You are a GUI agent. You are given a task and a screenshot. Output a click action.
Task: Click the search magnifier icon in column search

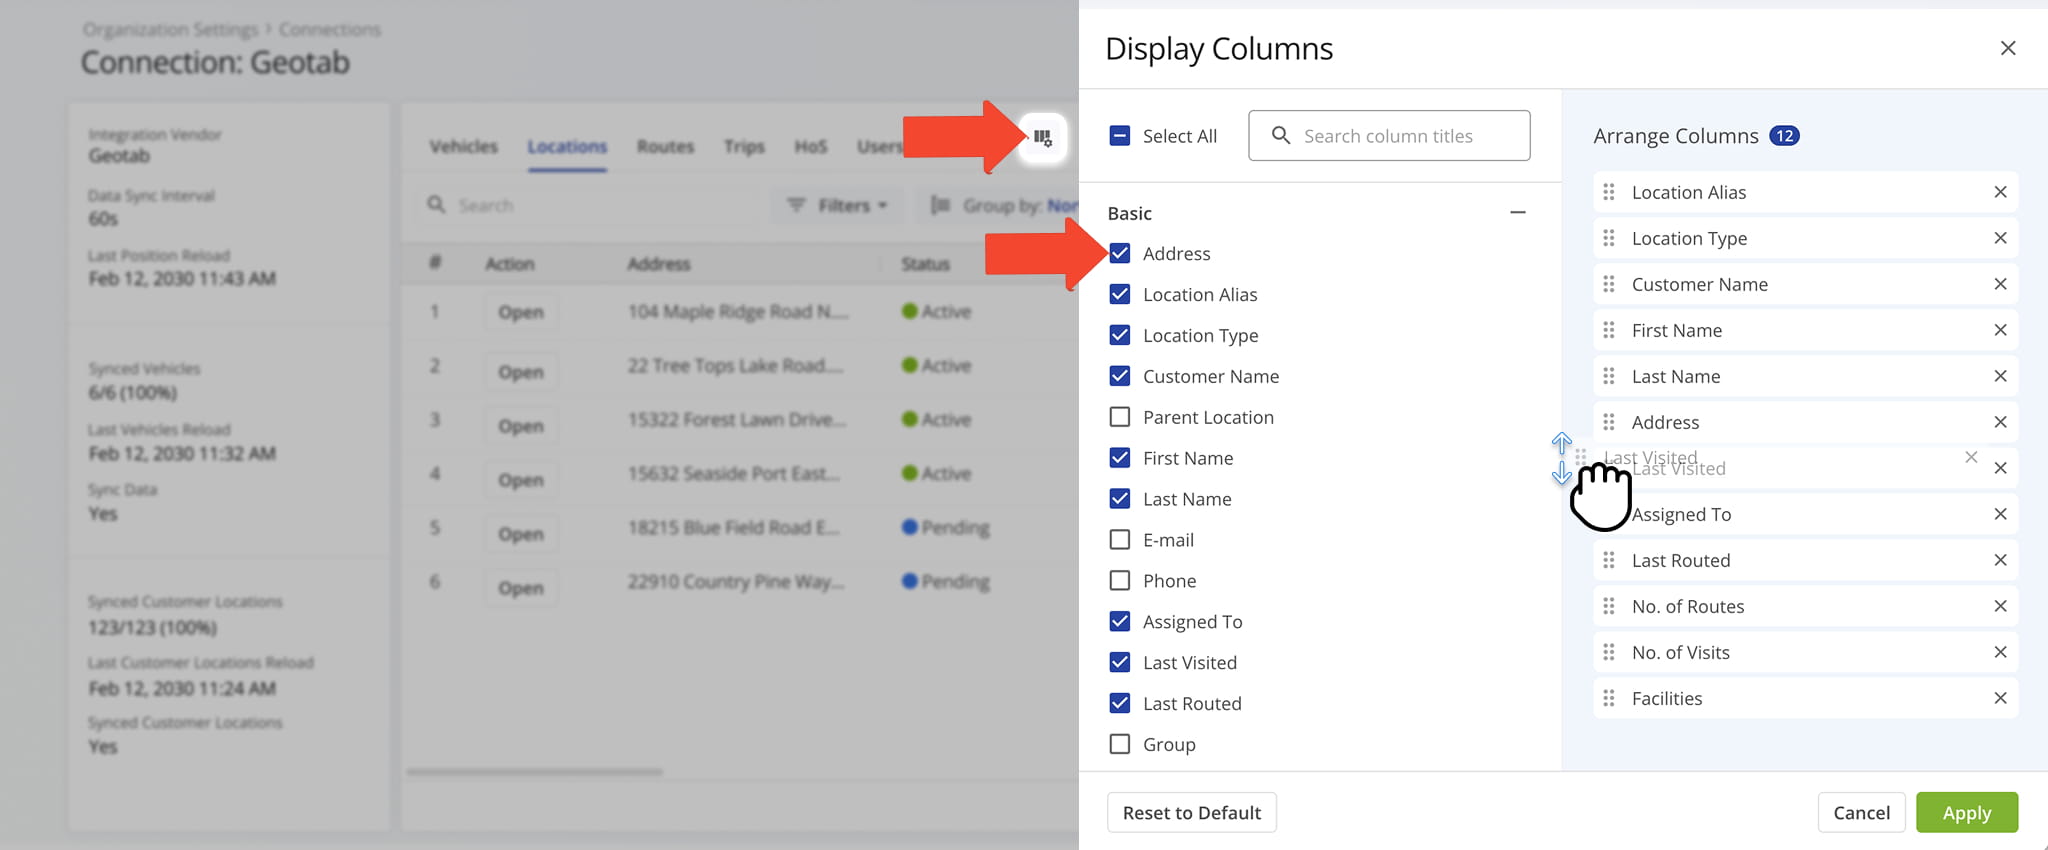pos(1280,135)
